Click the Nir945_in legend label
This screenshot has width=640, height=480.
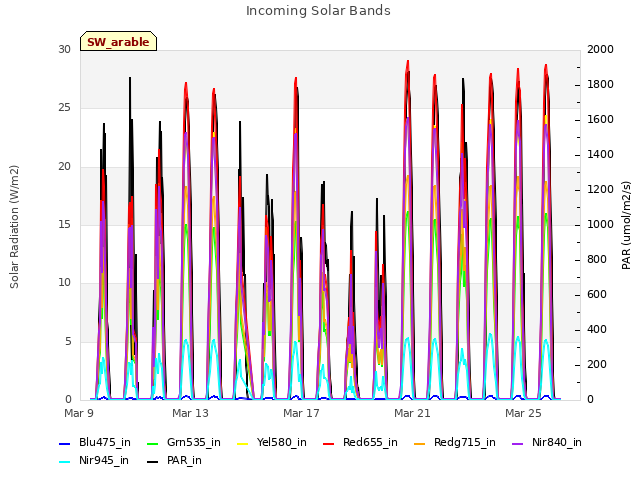point(104,460)
